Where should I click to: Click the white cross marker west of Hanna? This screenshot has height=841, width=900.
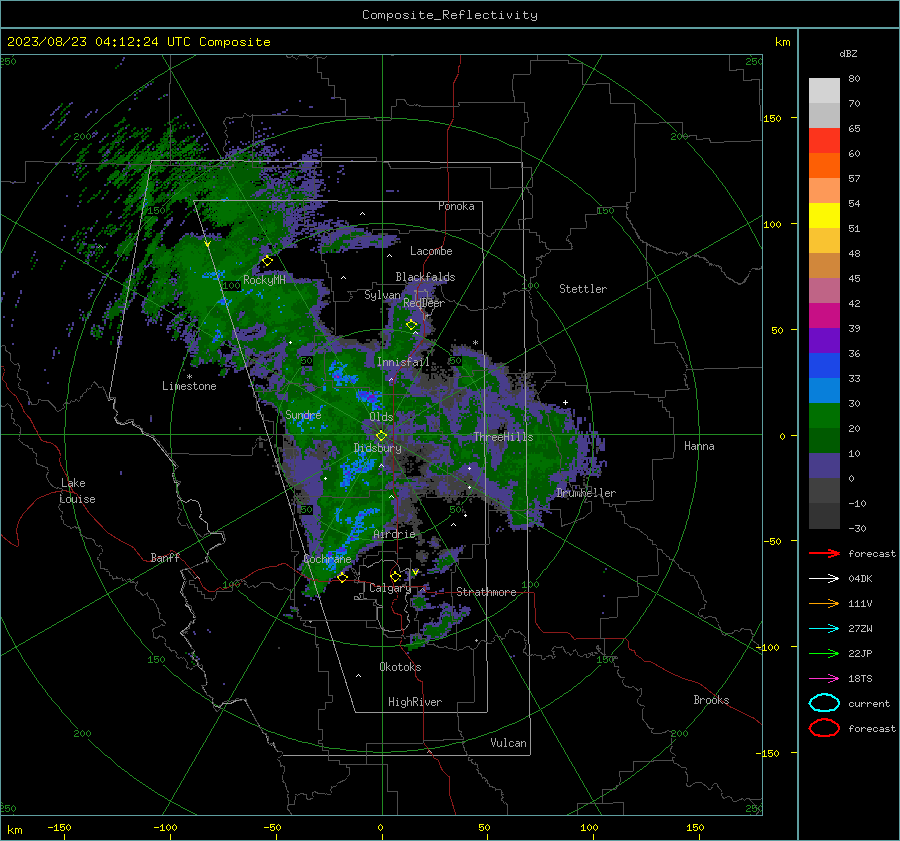[565, 402]
